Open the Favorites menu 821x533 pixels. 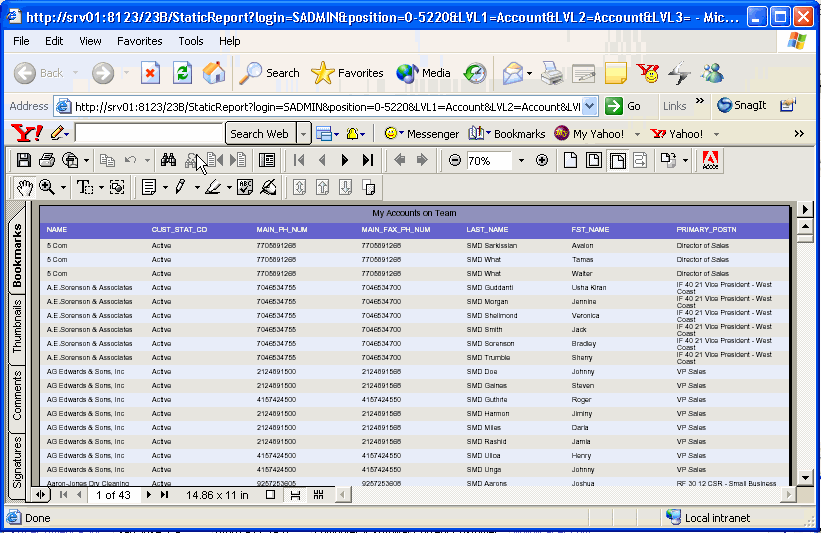tap(139, 41)
